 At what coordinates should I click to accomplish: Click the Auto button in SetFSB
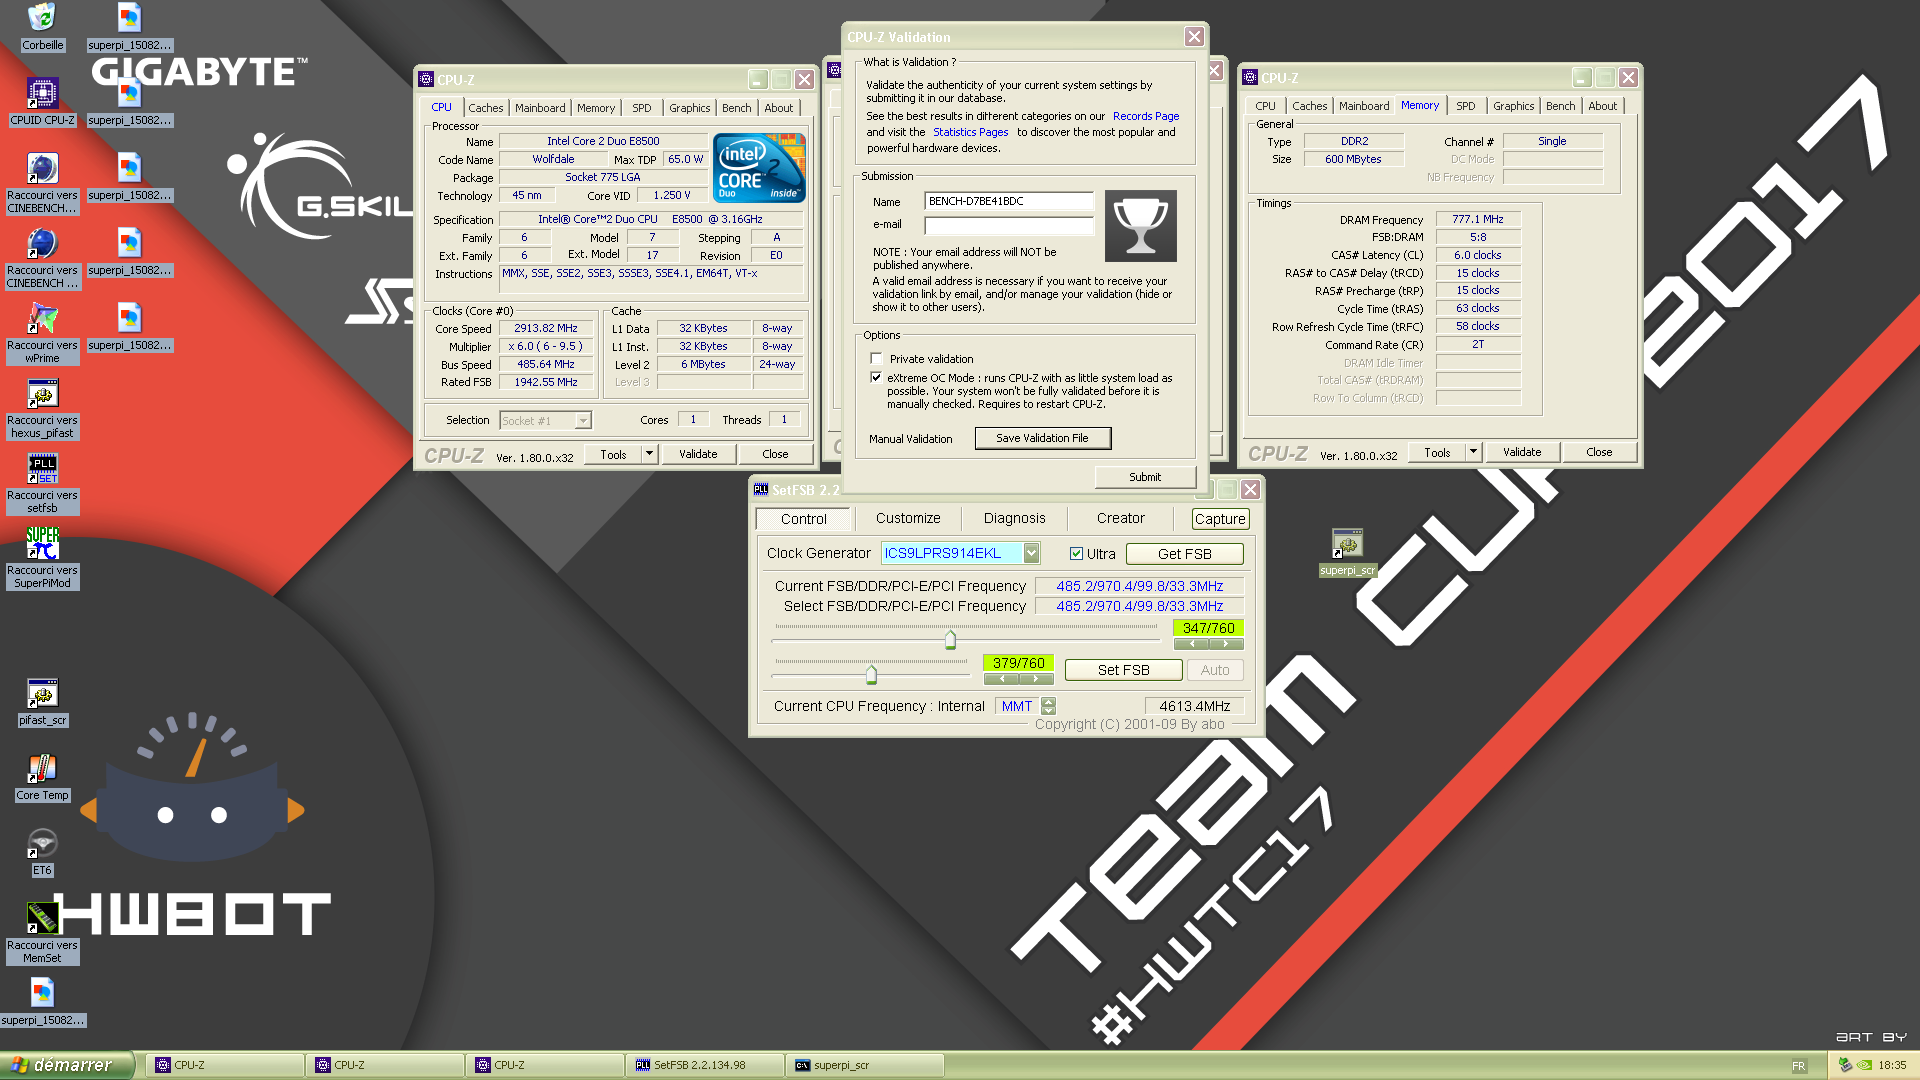(x=1215, y=670)
